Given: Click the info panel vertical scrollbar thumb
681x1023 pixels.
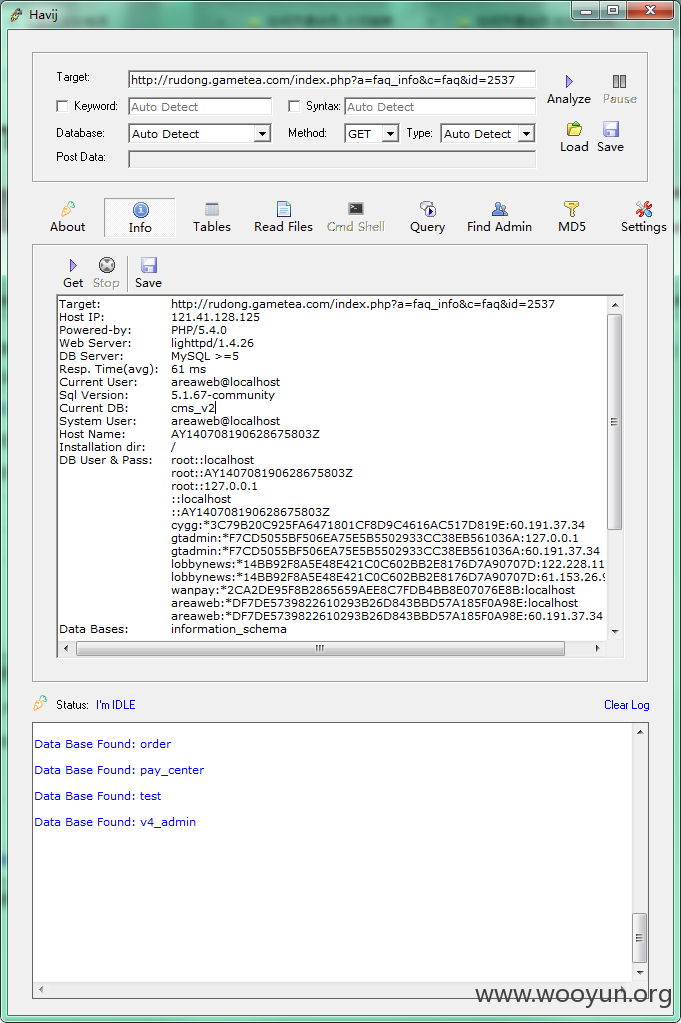Looking at the screenshot, I should (x=614, y=422).
